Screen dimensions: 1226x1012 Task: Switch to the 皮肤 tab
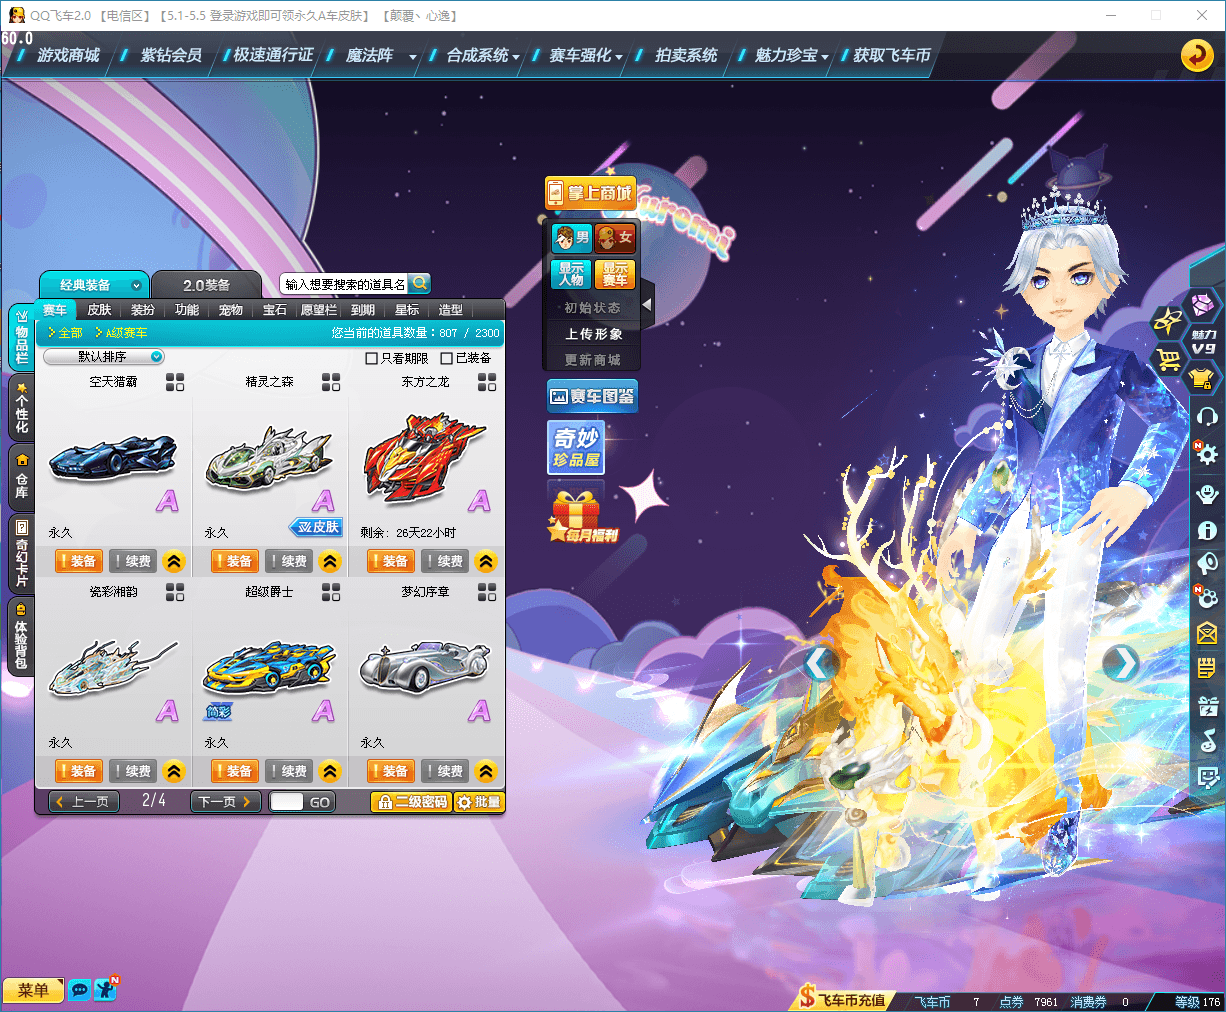(x=99, y=310)
